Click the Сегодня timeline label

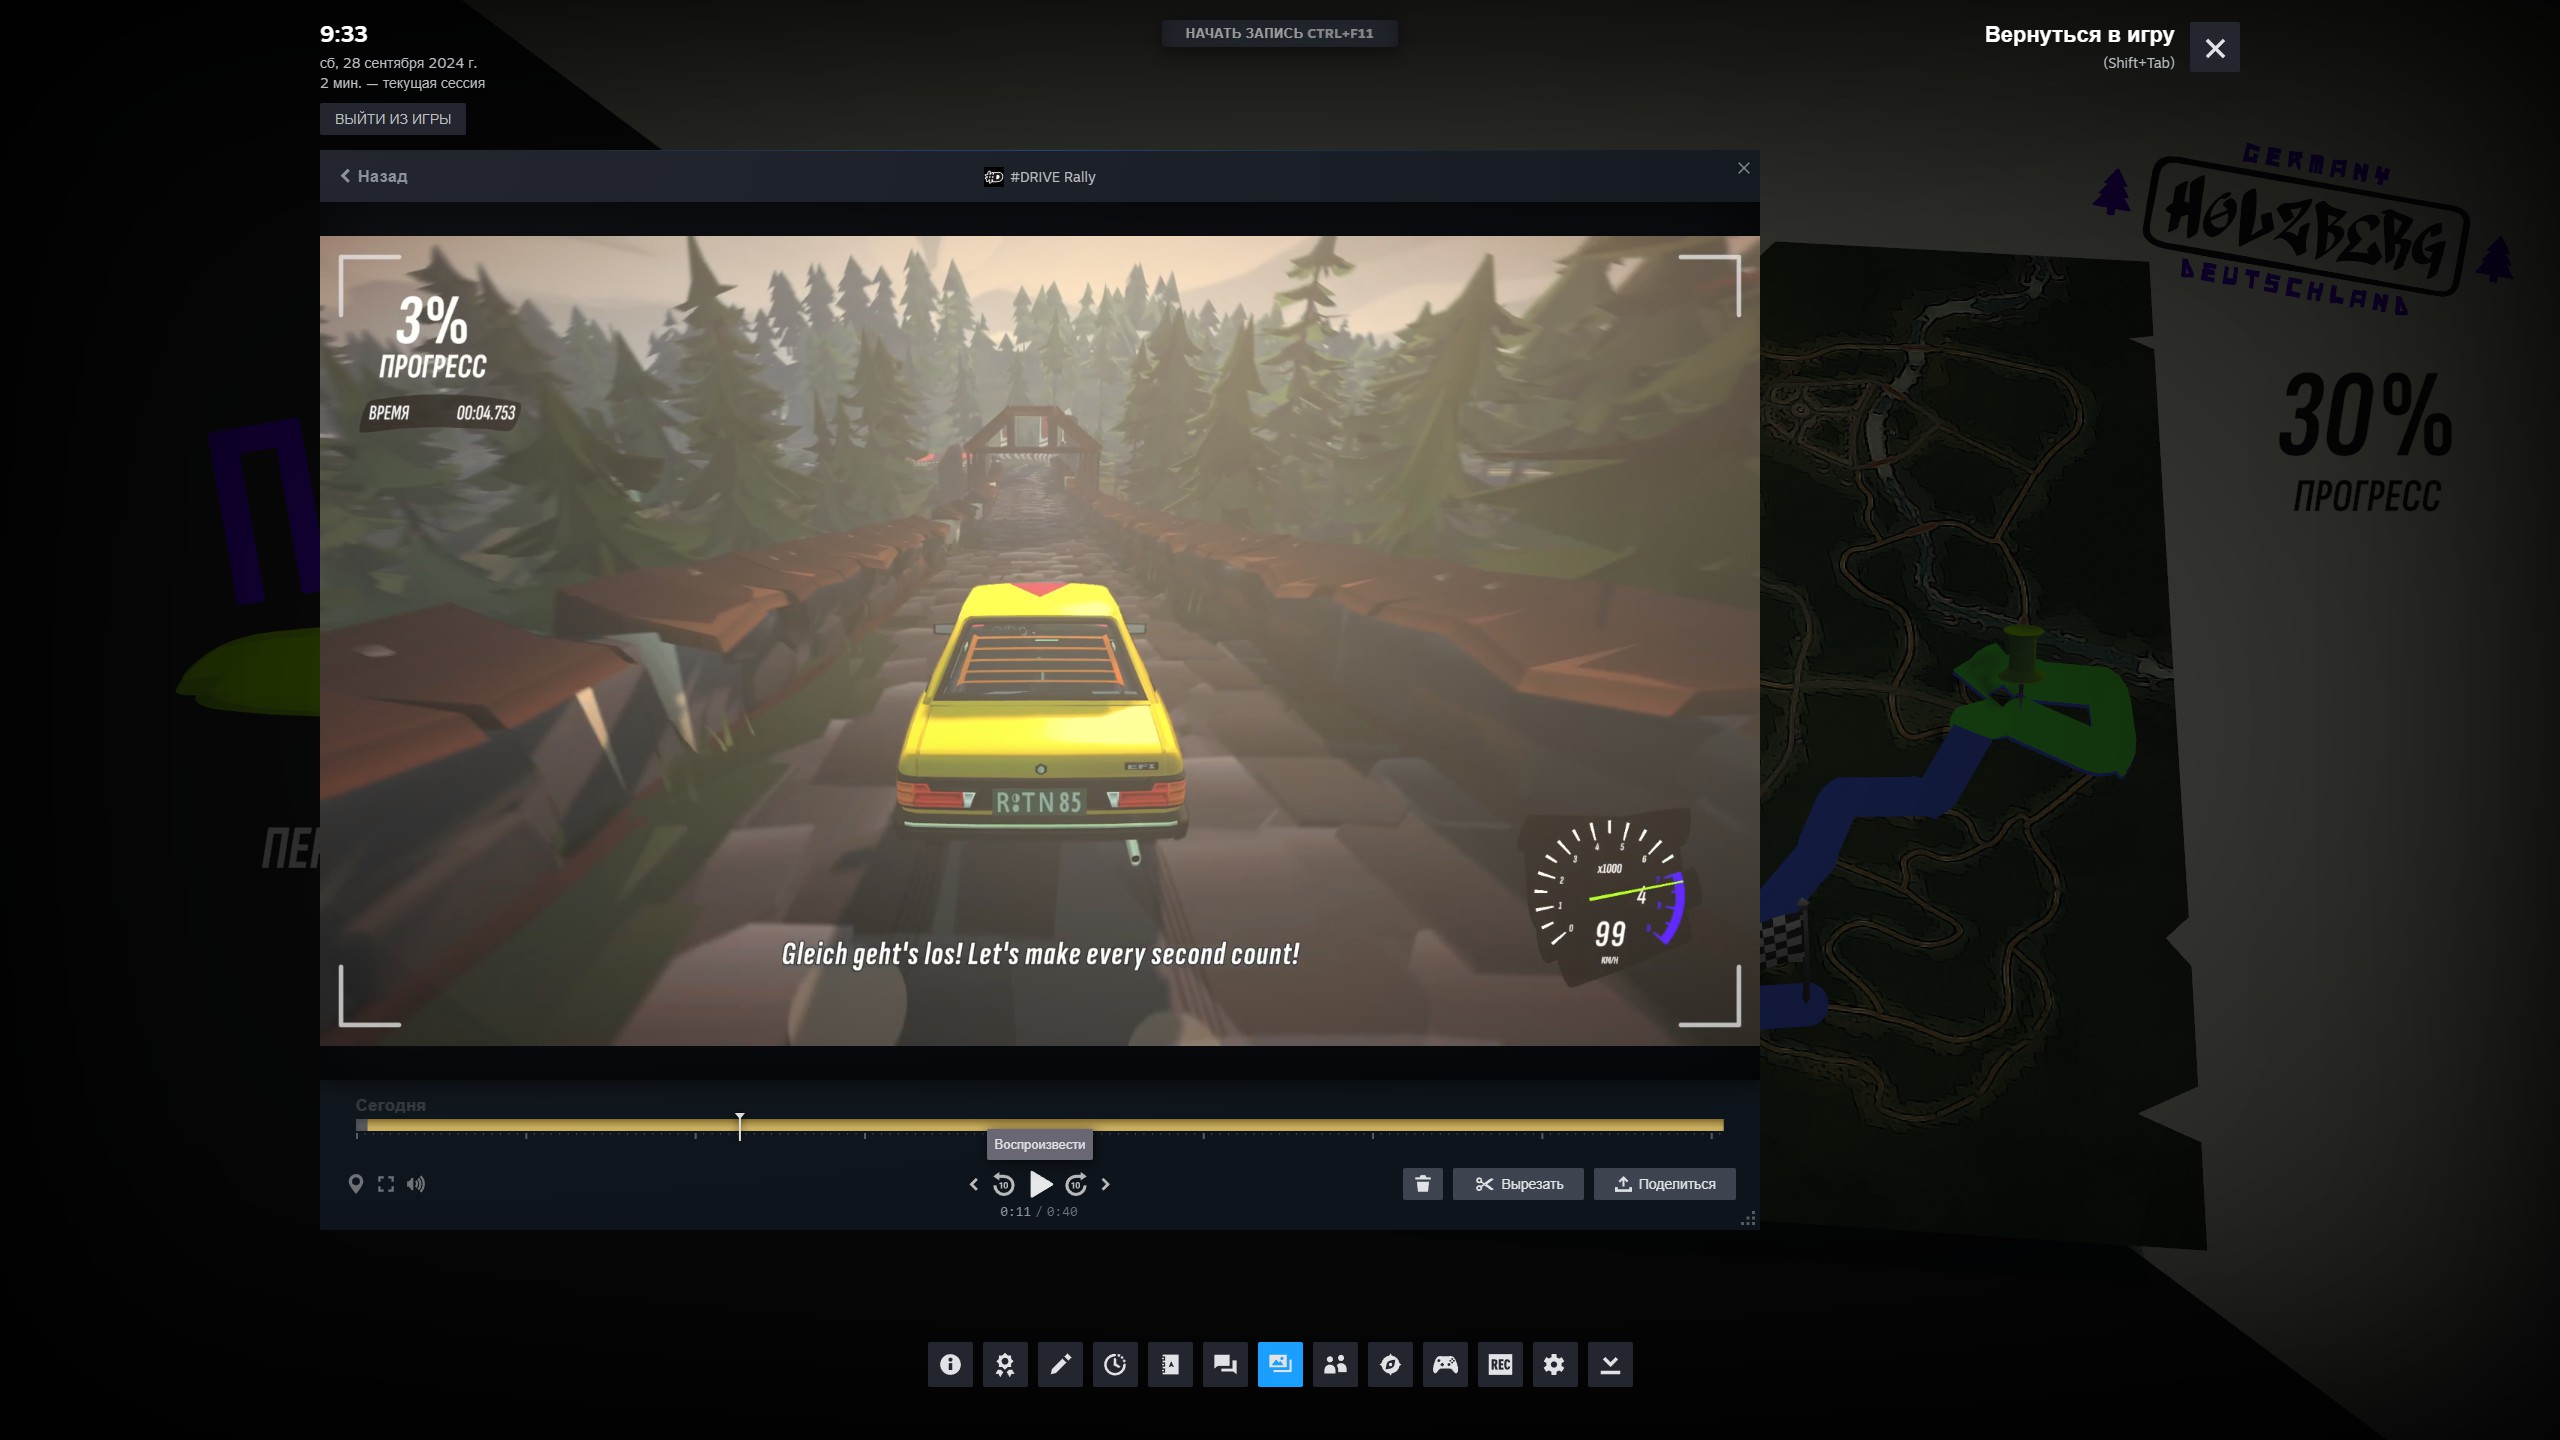tap(391, 1105)
